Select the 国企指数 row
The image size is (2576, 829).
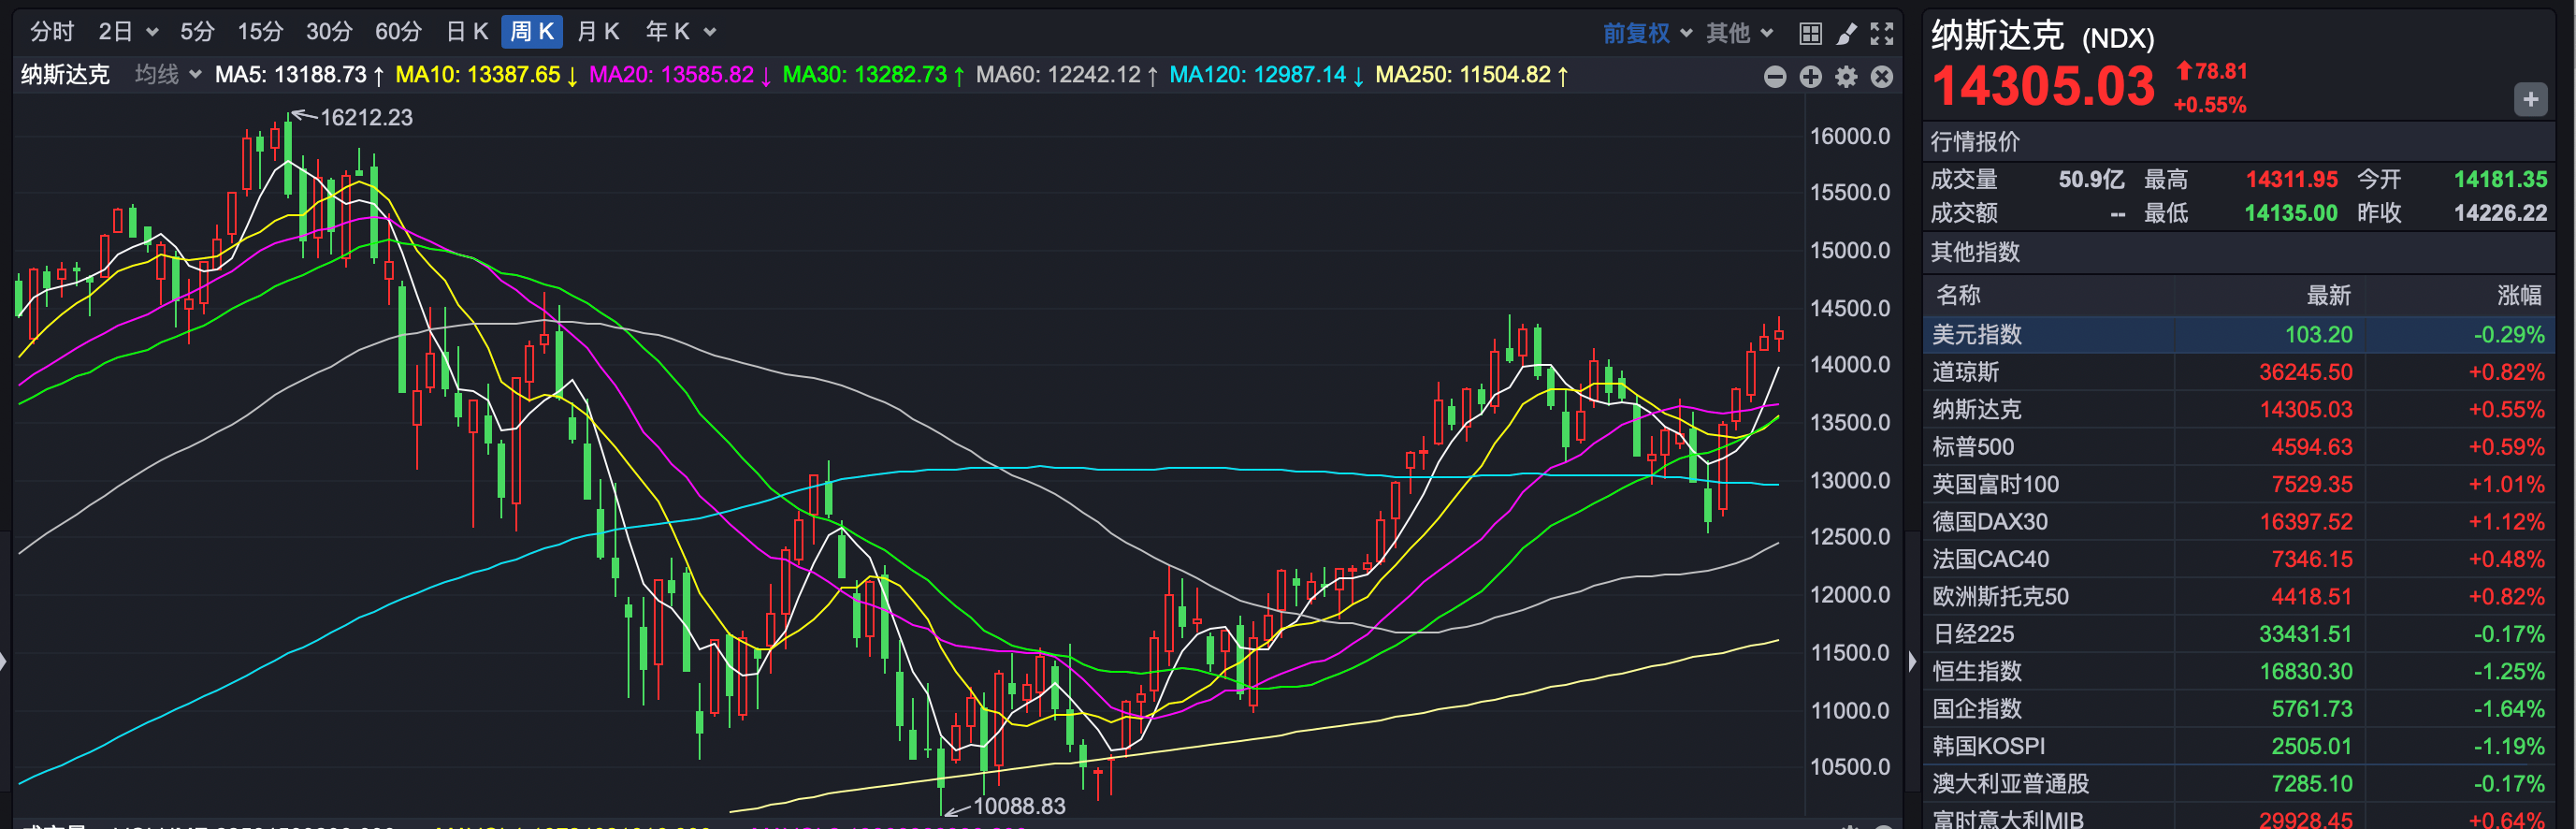[2238, 709]
